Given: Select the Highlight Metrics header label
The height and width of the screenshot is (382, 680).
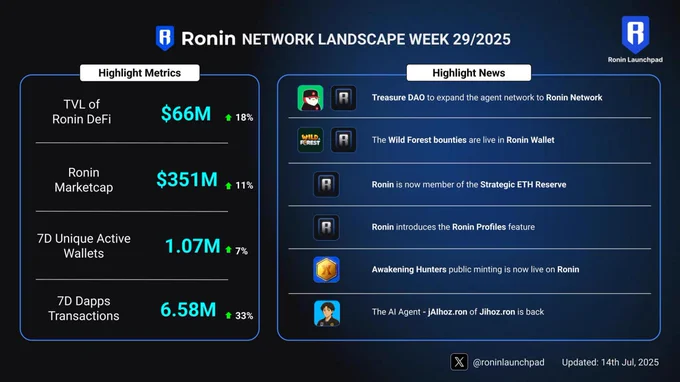Looking at the screenshot, I should tap(140, 73).
